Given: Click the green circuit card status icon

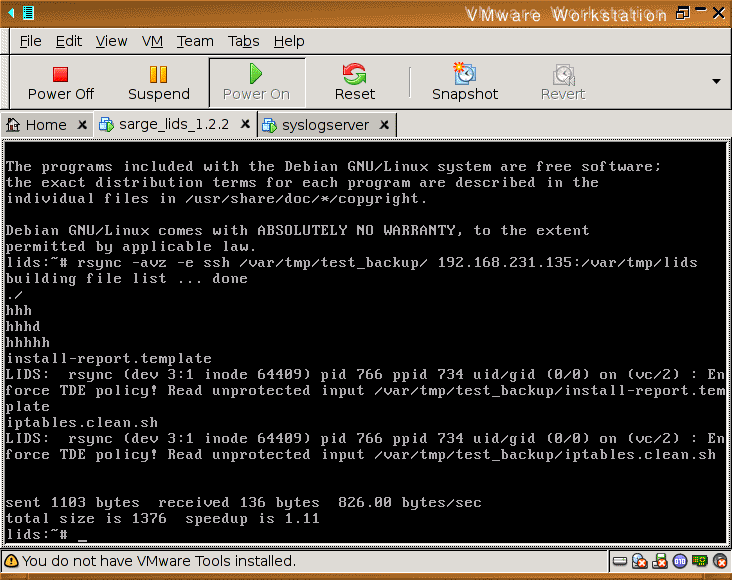Looking at the screenshot, I should pos(700,560).
